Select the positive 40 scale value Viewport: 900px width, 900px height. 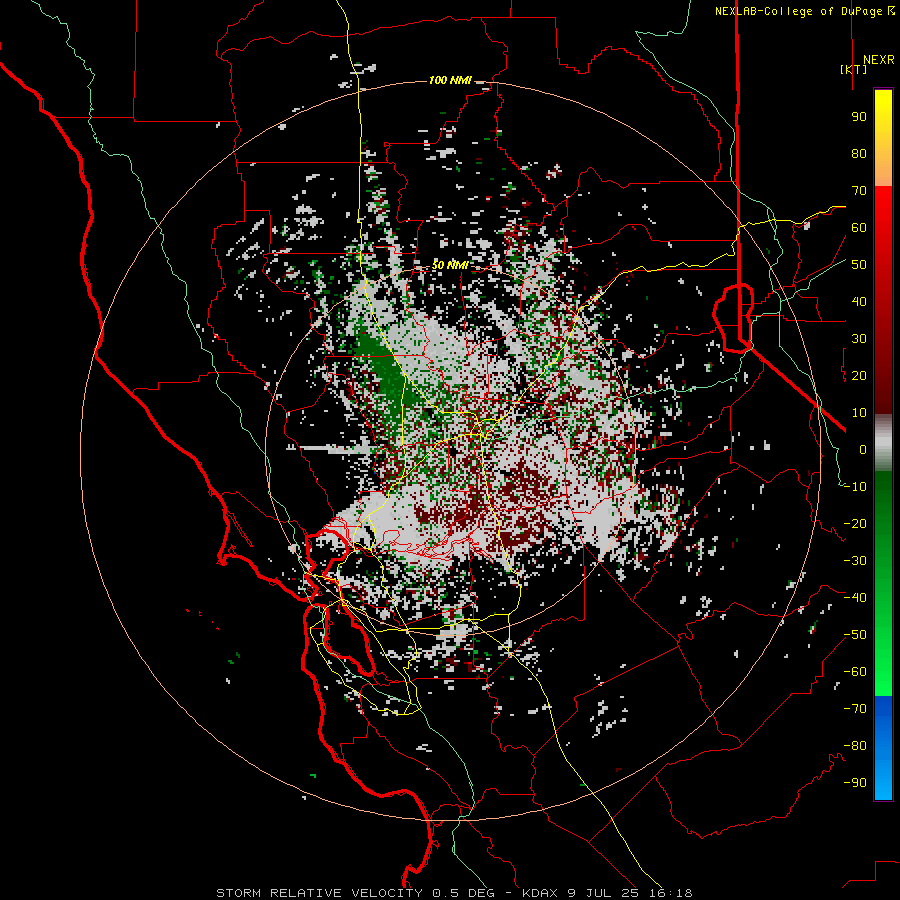(x=859, y=301)
